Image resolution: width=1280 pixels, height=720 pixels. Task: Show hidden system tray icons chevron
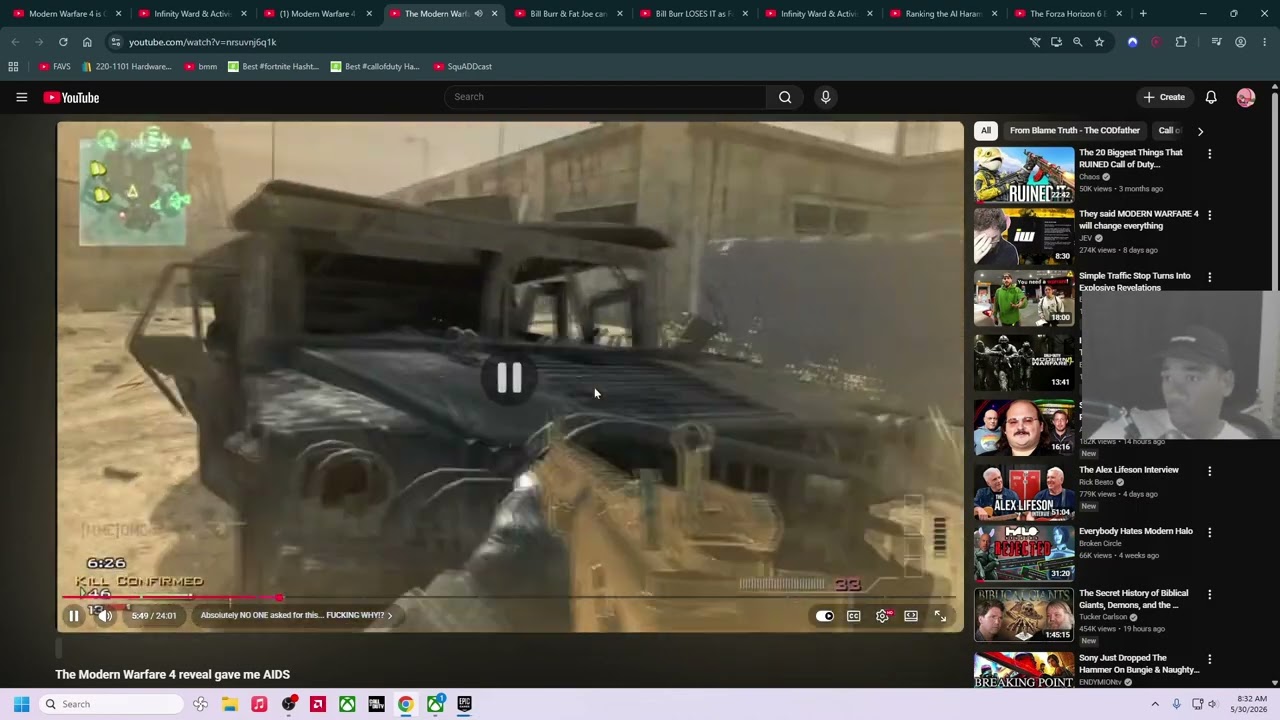point(1155,704)
